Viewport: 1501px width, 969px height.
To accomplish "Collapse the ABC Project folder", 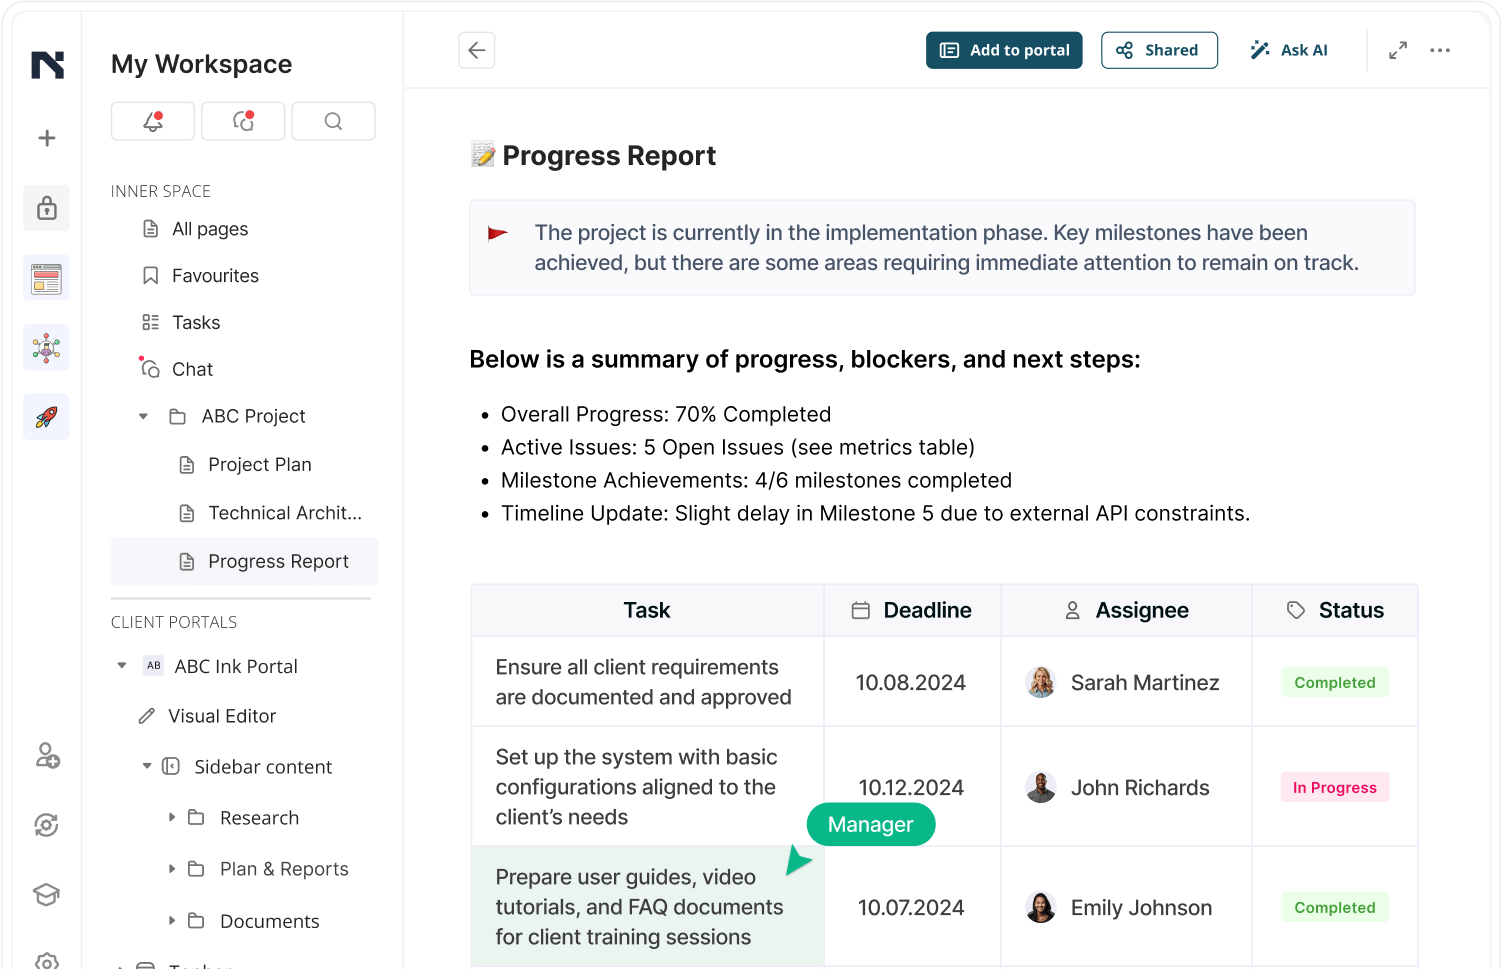I will (144, 416).
